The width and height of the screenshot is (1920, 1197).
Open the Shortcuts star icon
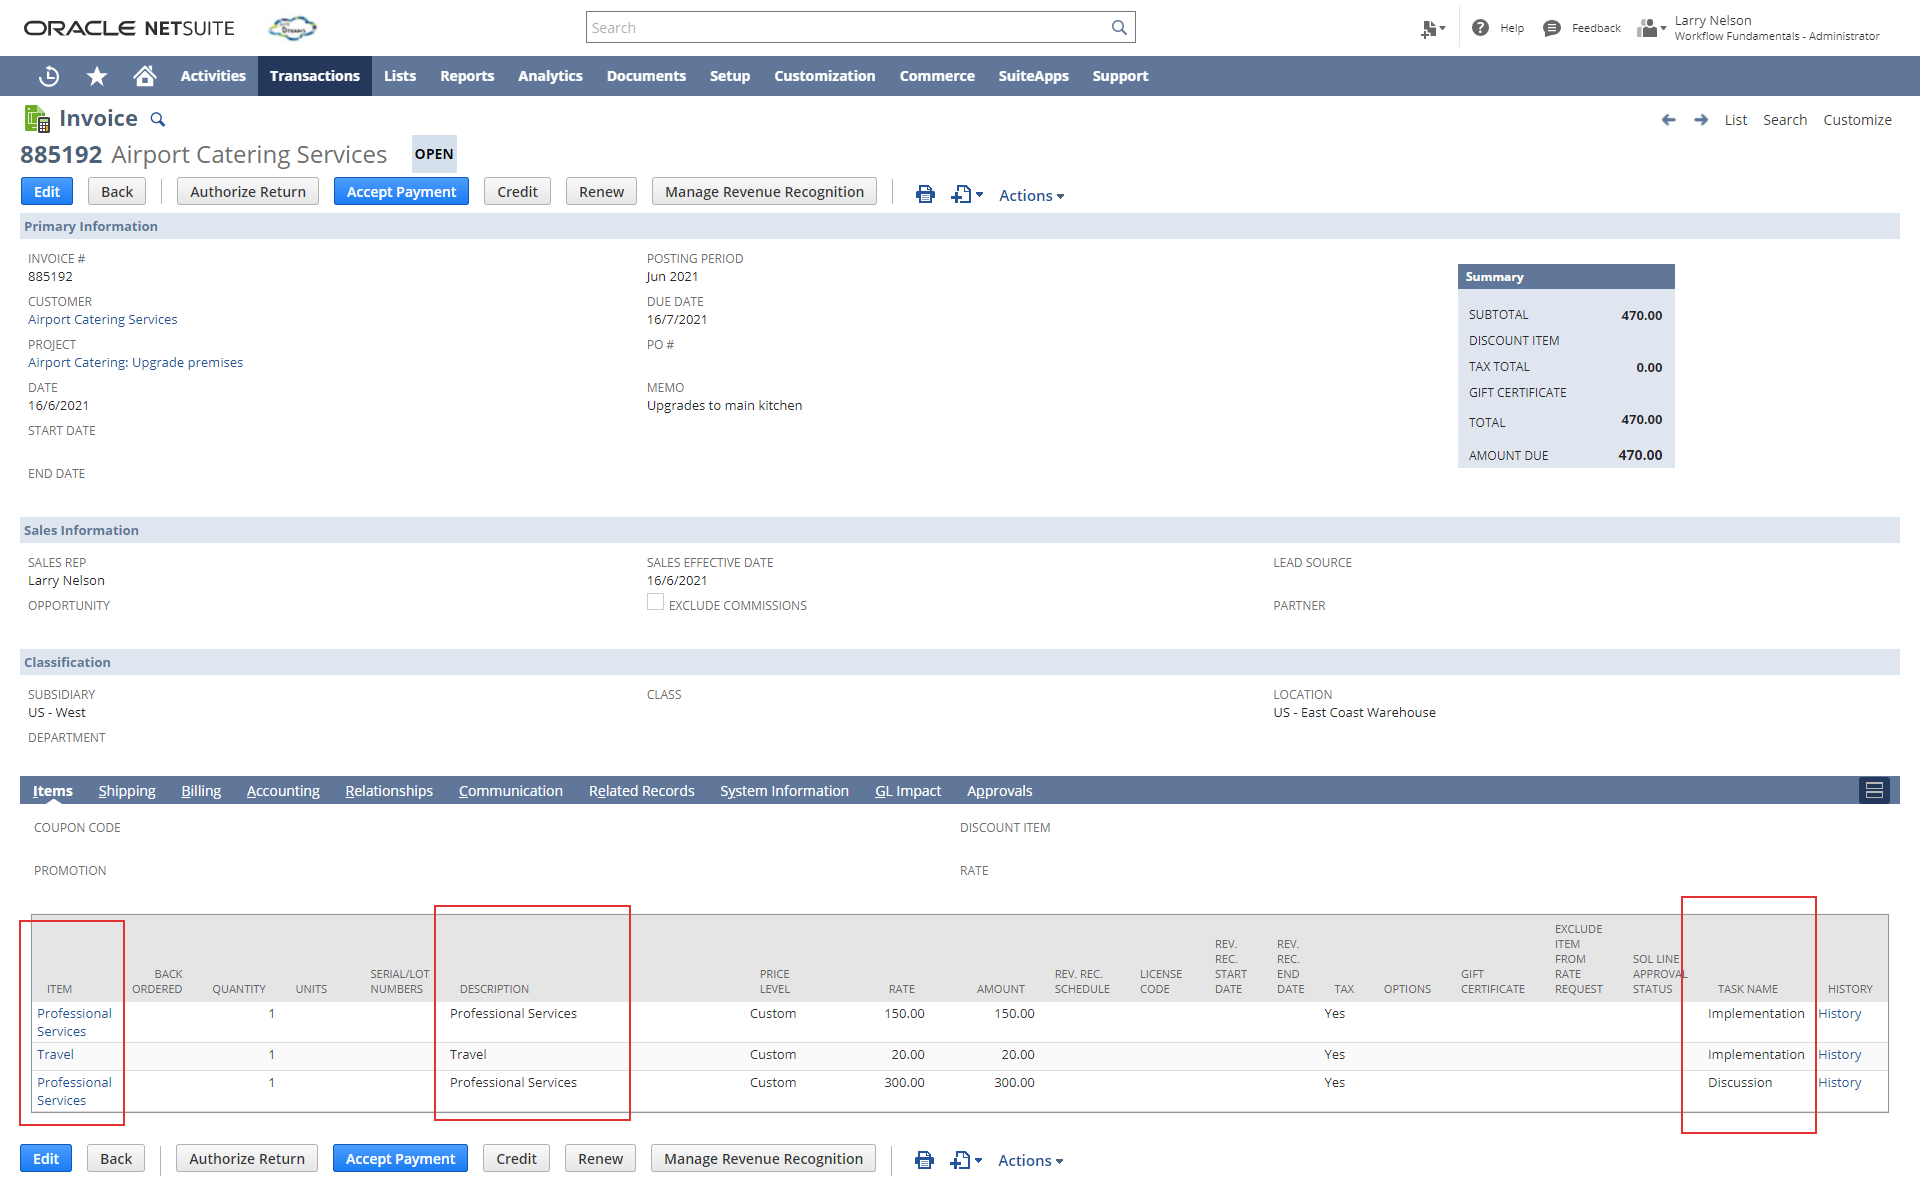tap(97, 76)
